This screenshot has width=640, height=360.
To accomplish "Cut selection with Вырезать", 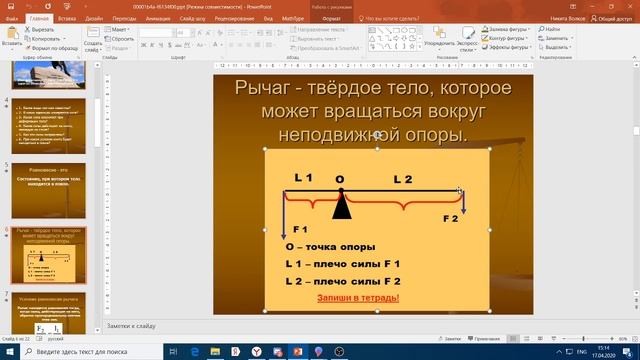I will 39,29.
